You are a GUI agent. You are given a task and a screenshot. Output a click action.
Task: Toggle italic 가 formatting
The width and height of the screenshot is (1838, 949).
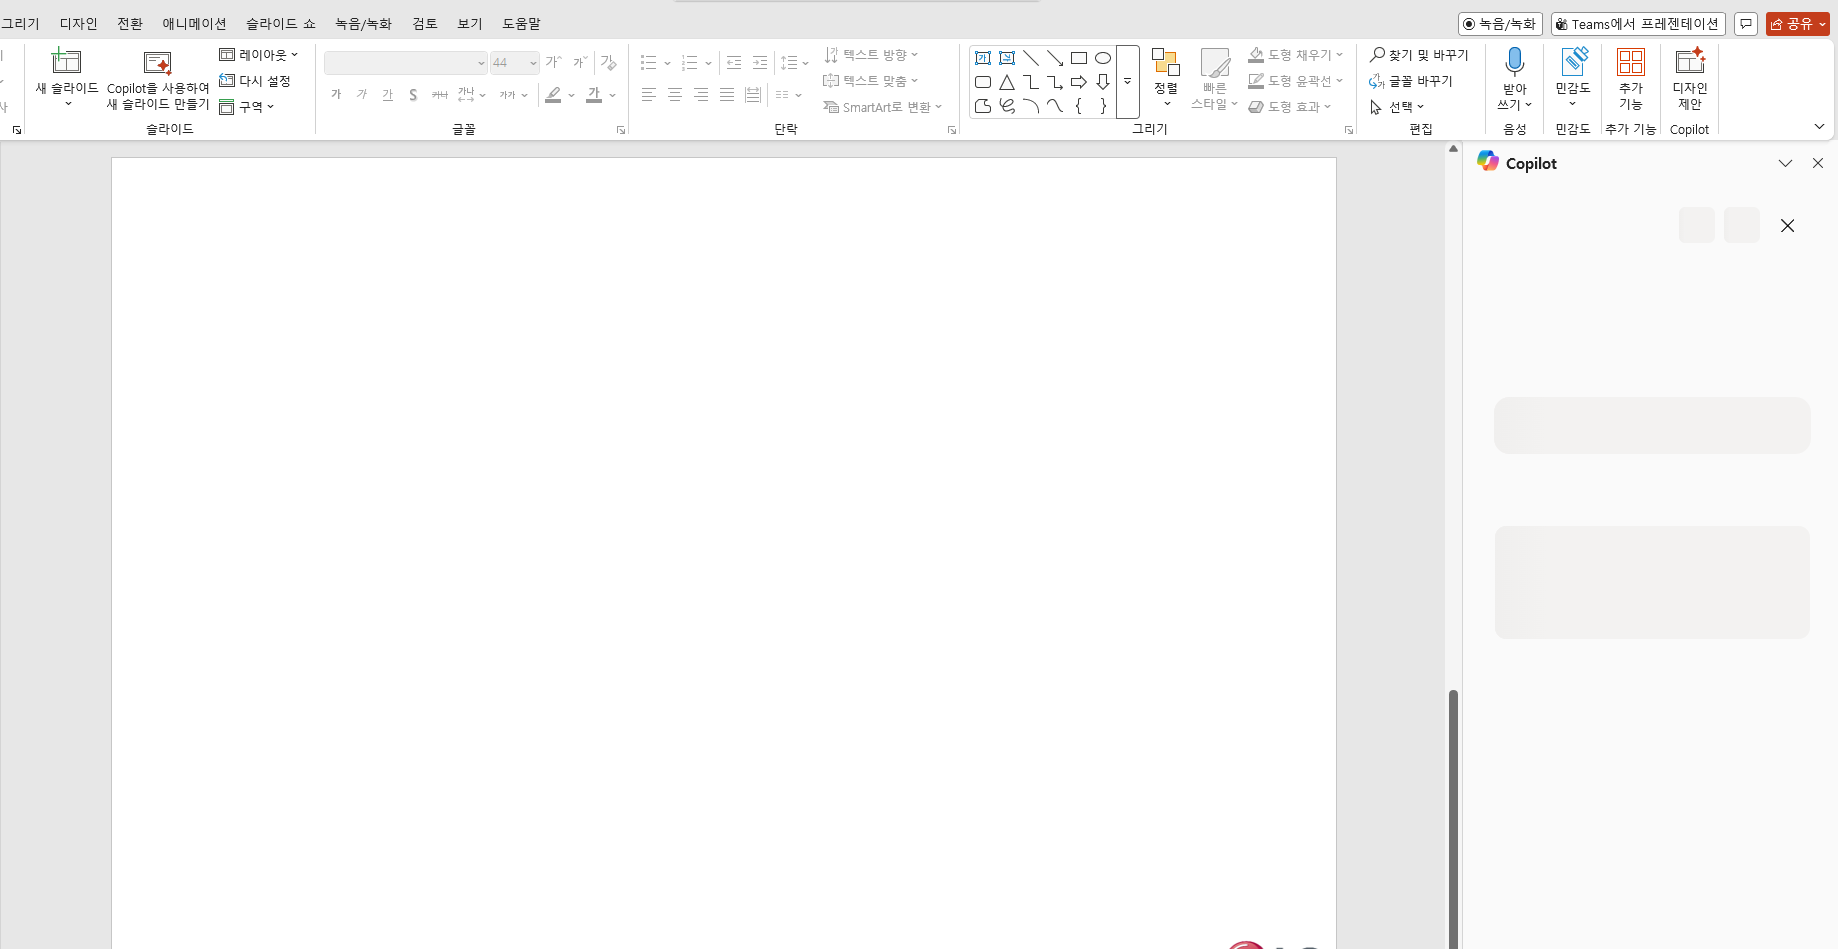[362, 95]
